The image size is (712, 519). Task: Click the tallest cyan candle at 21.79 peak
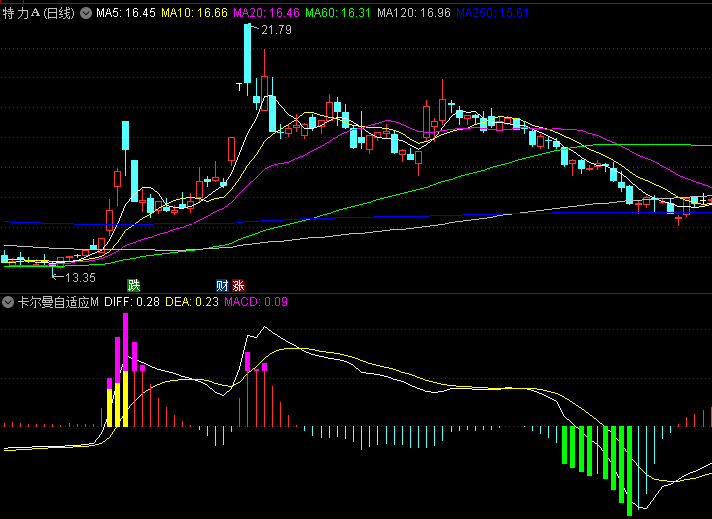click(x=247, y=54)
